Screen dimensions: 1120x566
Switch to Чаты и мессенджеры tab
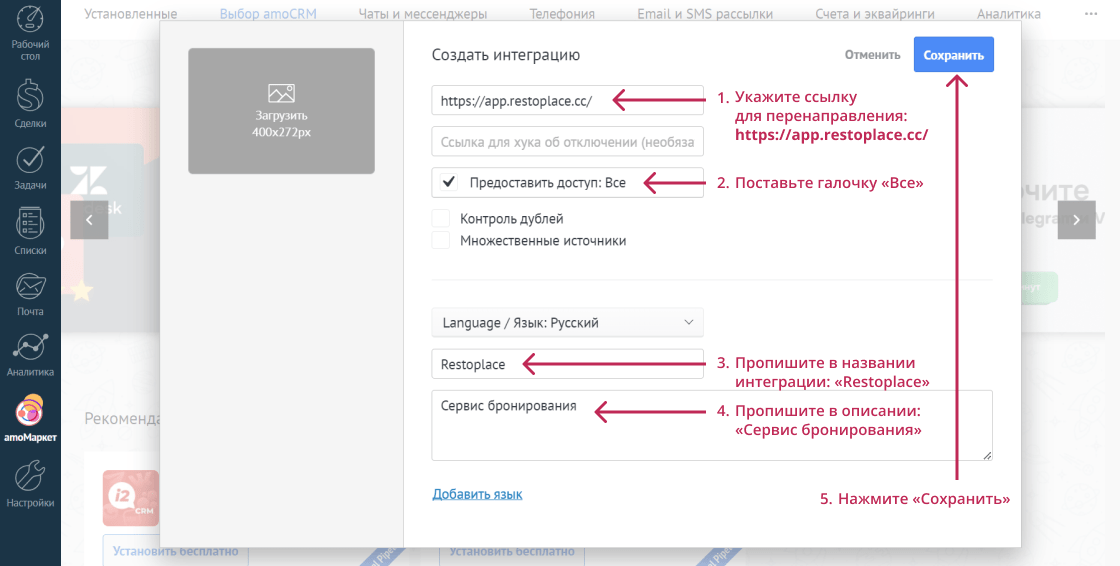[x=423, y=14]
